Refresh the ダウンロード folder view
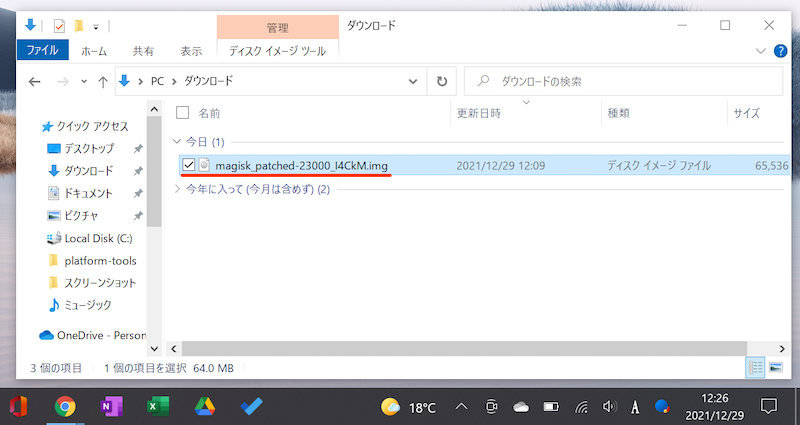This screenshot has height=425, width=800. (x=442, y=81)
